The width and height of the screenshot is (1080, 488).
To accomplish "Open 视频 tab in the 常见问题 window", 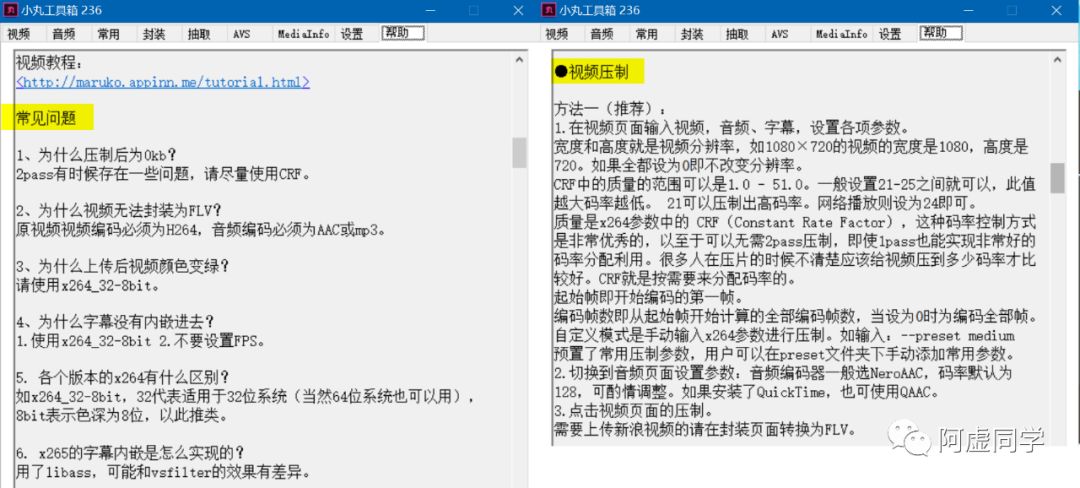I will 19,34.
